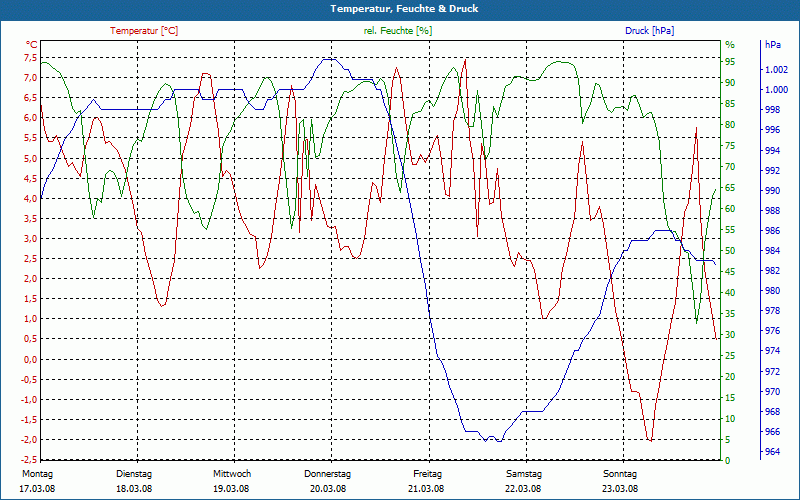This screenshot has height=500, width=800.
Task: Click the '964' pressure axis value
Action: [773, 452]
